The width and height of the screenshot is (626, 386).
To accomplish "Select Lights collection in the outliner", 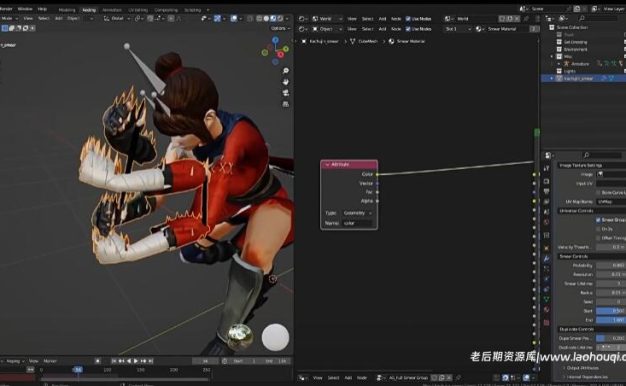I will (x=570, y=71).
